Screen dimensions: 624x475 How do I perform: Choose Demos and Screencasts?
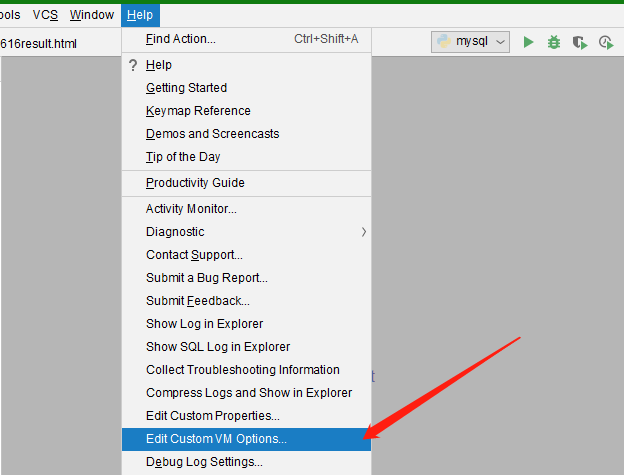(x=246, y=134)
